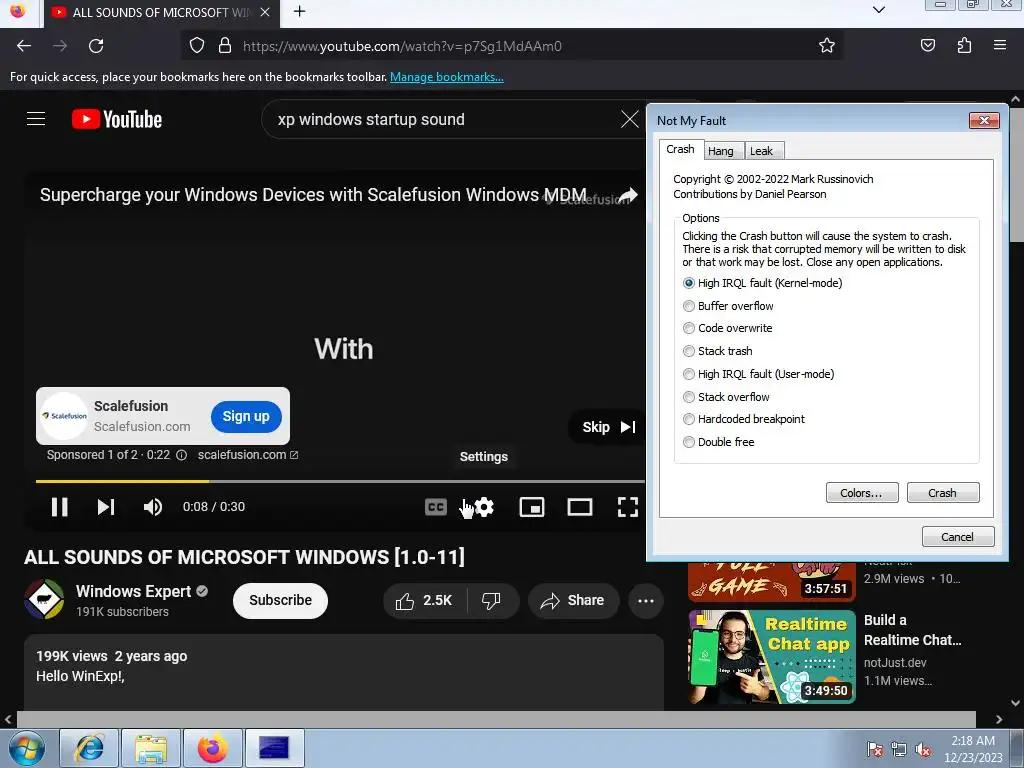
Task: Switch to Firefox in the taskbar
Action: (213, 748)
